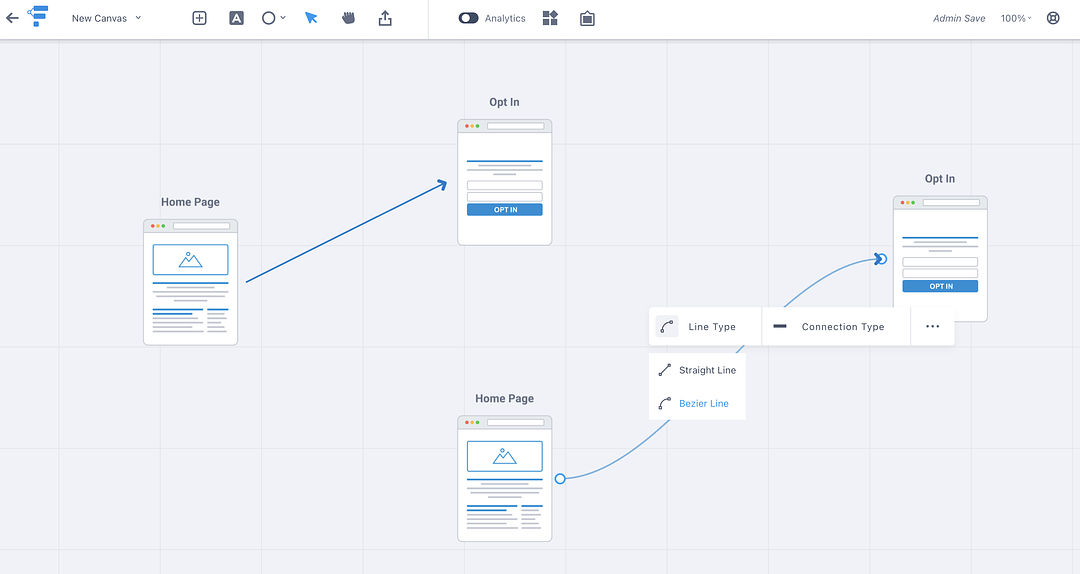Click the calendar icon in toolbar
1080x574 pixels.
(x=587, y=18)
